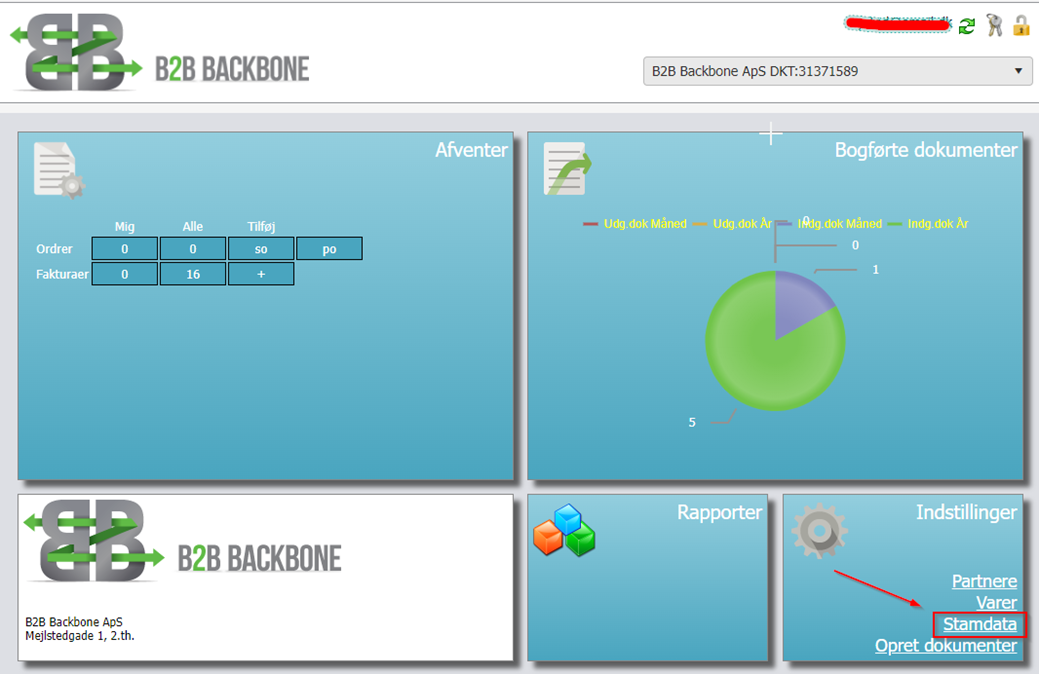Click the B2B Backbone logo in bottom card
The height and width of the screenshot is (674, 1039).
[183, 543]
